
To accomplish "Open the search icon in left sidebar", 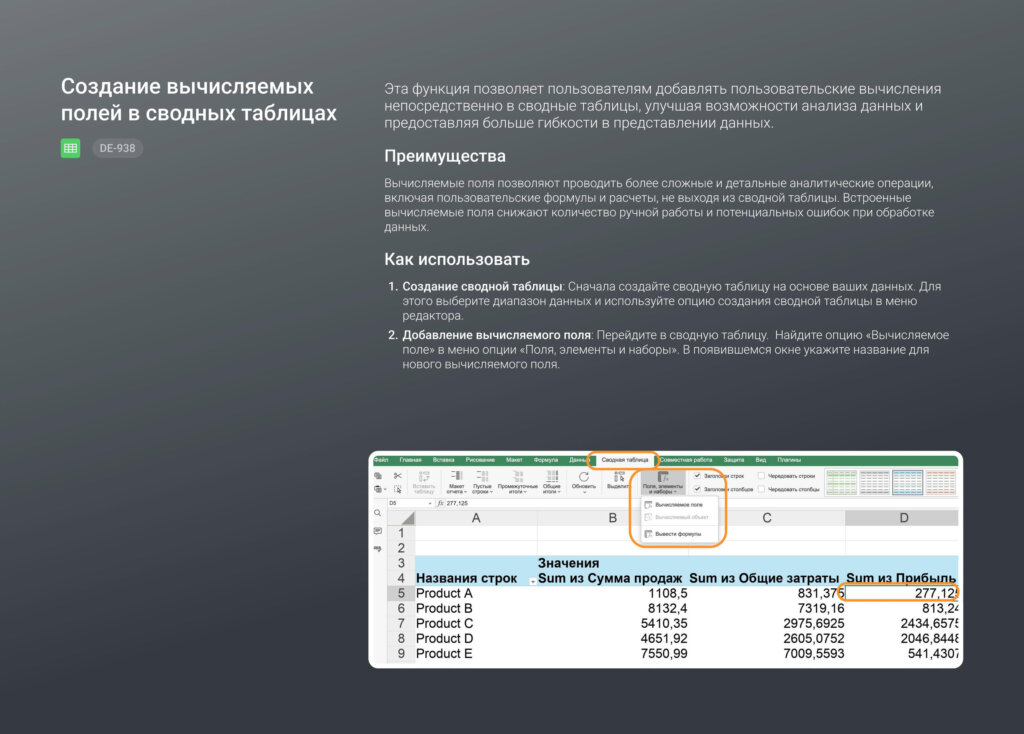I will point(378,513).
